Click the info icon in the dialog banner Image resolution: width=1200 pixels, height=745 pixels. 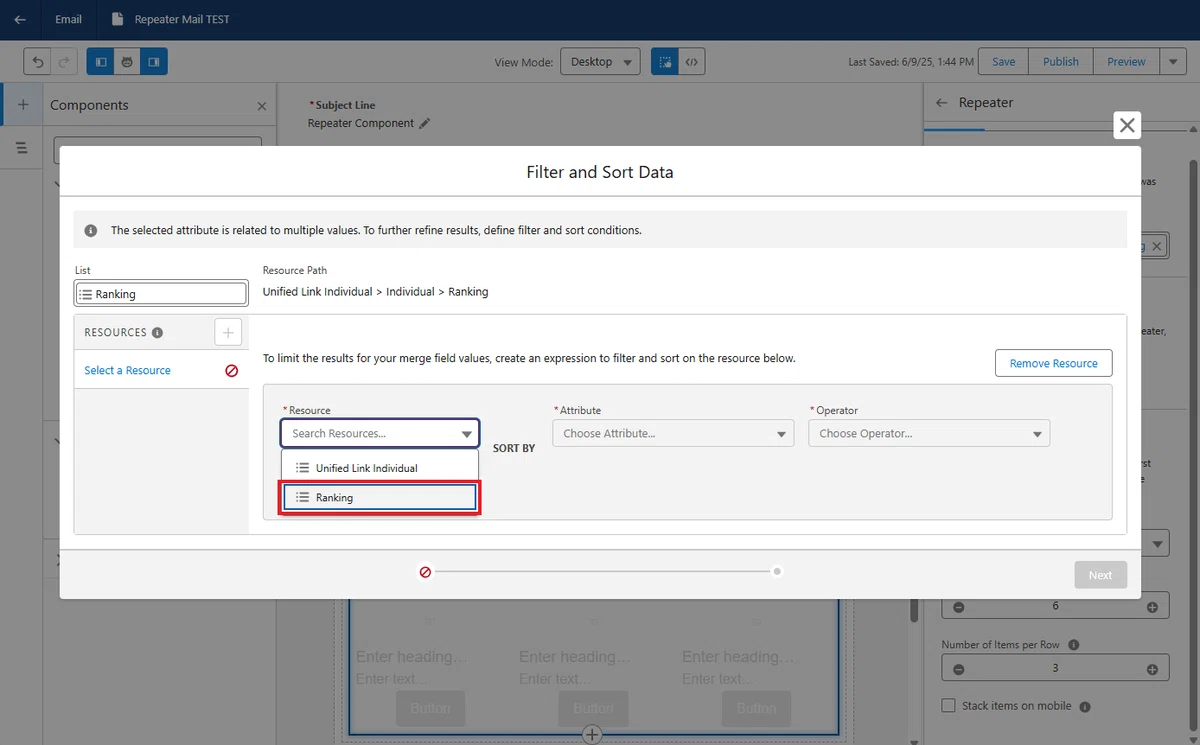pos(91,230)
